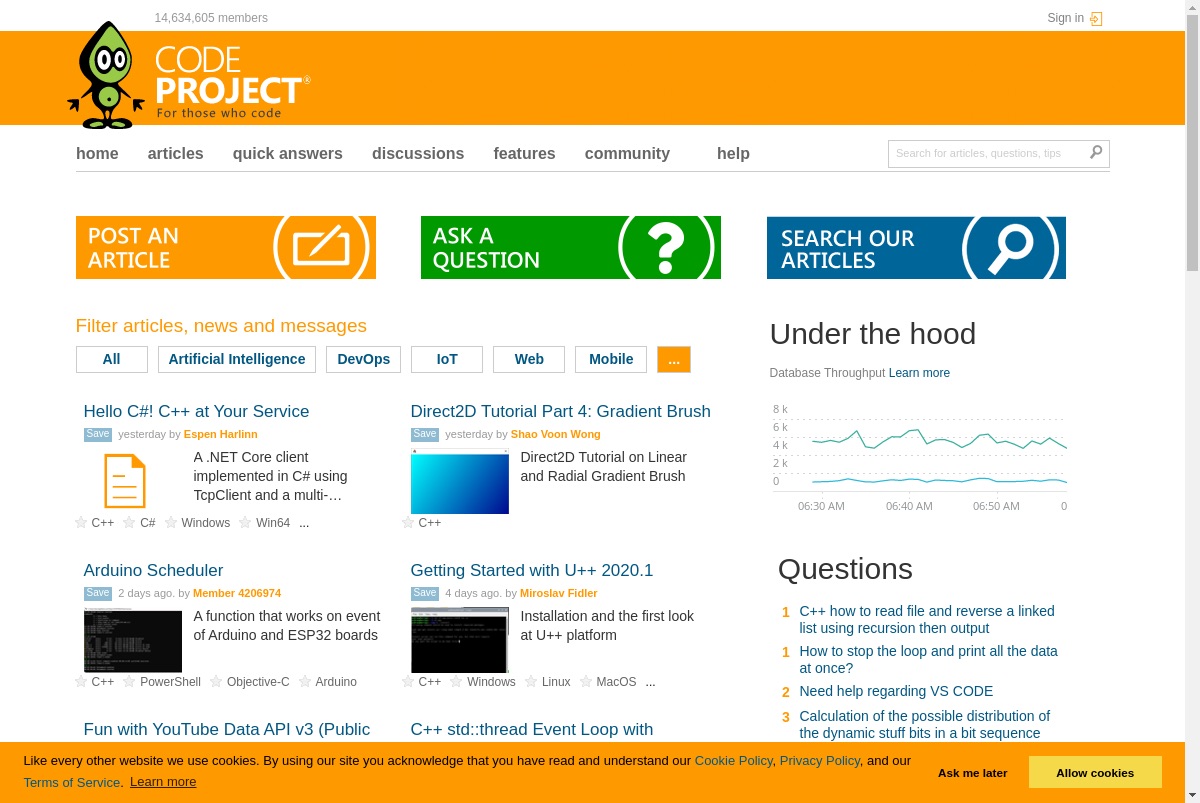Click the U++ article screenshot thumbnail
Viewport: 1200px width, 803px height.
click(x=460, y=641)
